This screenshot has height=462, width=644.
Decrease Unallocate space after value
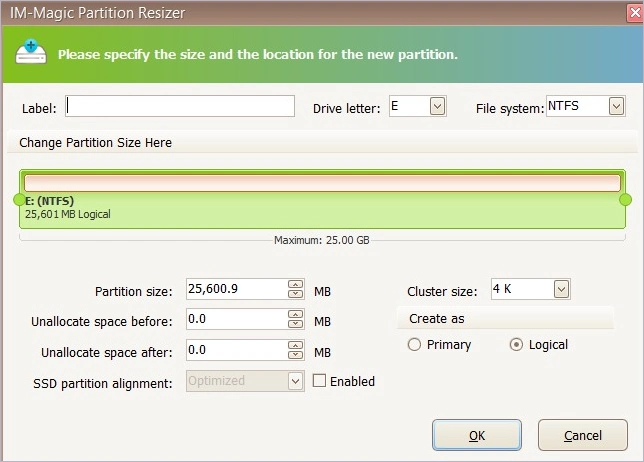pos(295,355)
